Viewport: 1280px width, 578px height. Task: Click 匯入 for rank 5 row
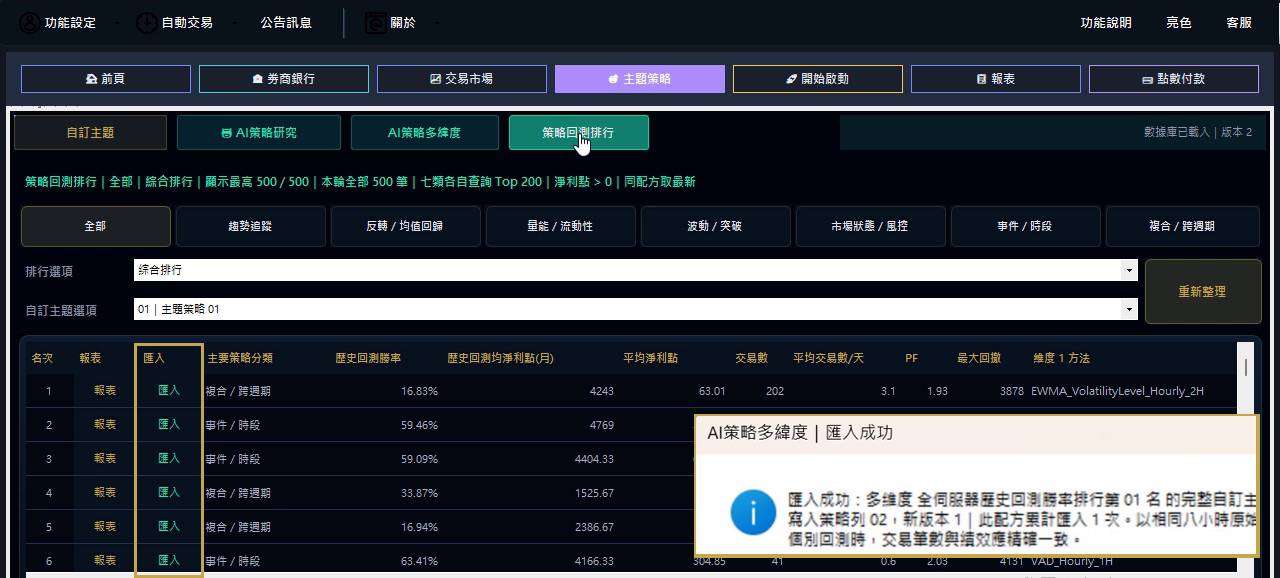[x=169, y=526]
